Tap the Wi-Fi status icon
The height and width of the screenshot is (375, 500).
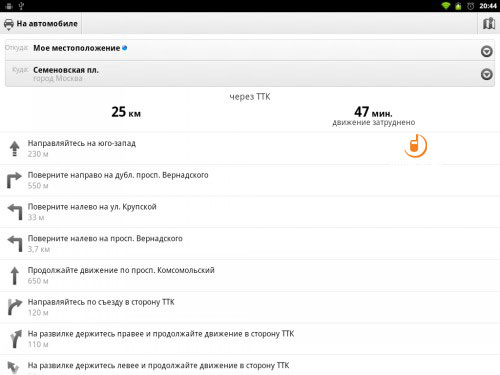(x=446, y=6)
